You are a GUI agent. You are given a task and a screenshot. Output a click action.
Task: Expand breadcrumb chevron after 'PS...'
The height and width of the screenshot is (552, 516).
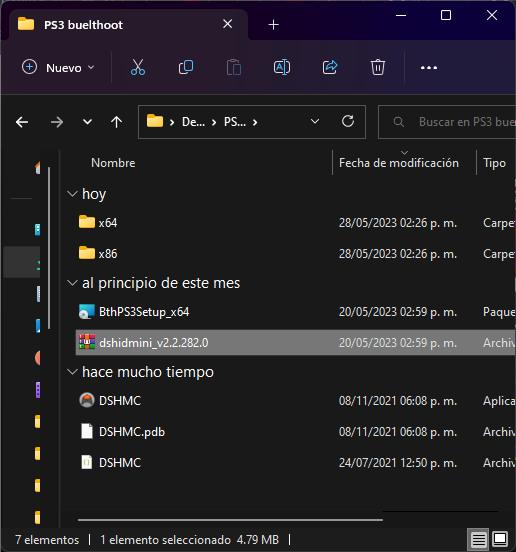pyautogui.click(x=255, y=122)
